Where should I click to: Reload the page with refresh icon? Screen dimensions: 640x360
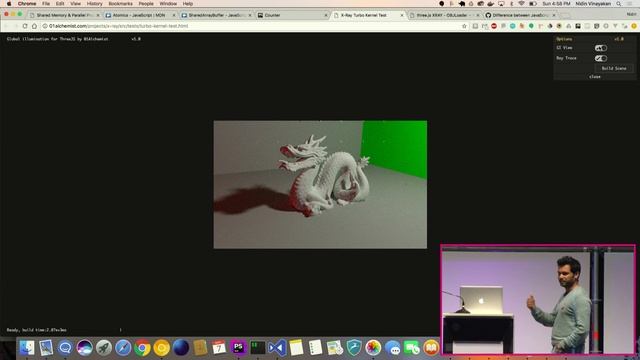coord(25,26)
